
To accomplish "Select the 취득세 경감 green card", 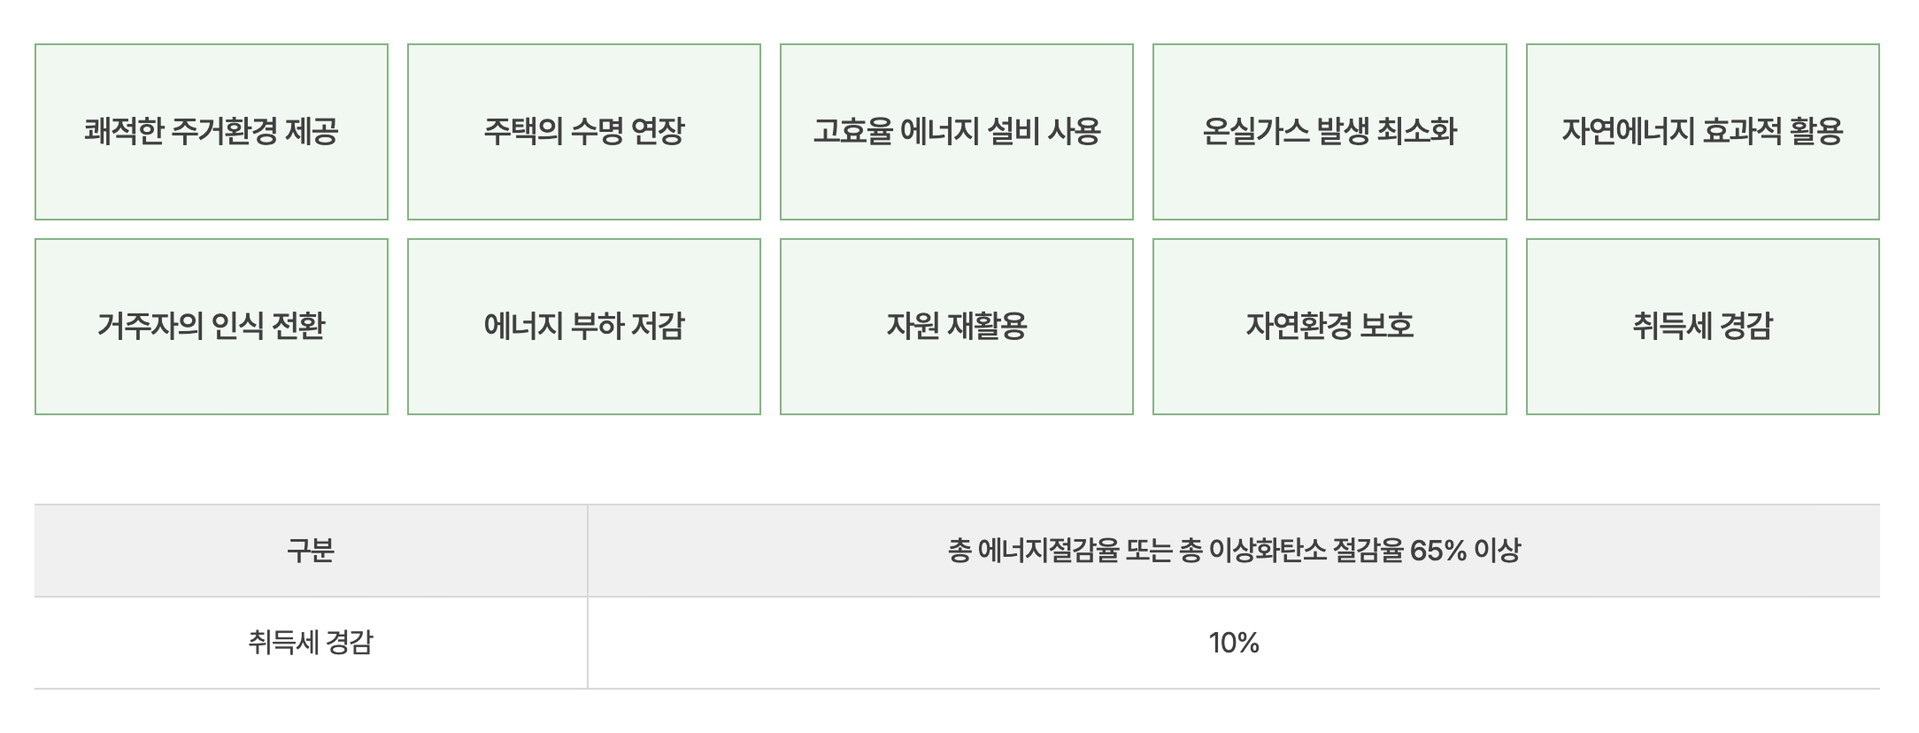I will (x=1702, y=326).
